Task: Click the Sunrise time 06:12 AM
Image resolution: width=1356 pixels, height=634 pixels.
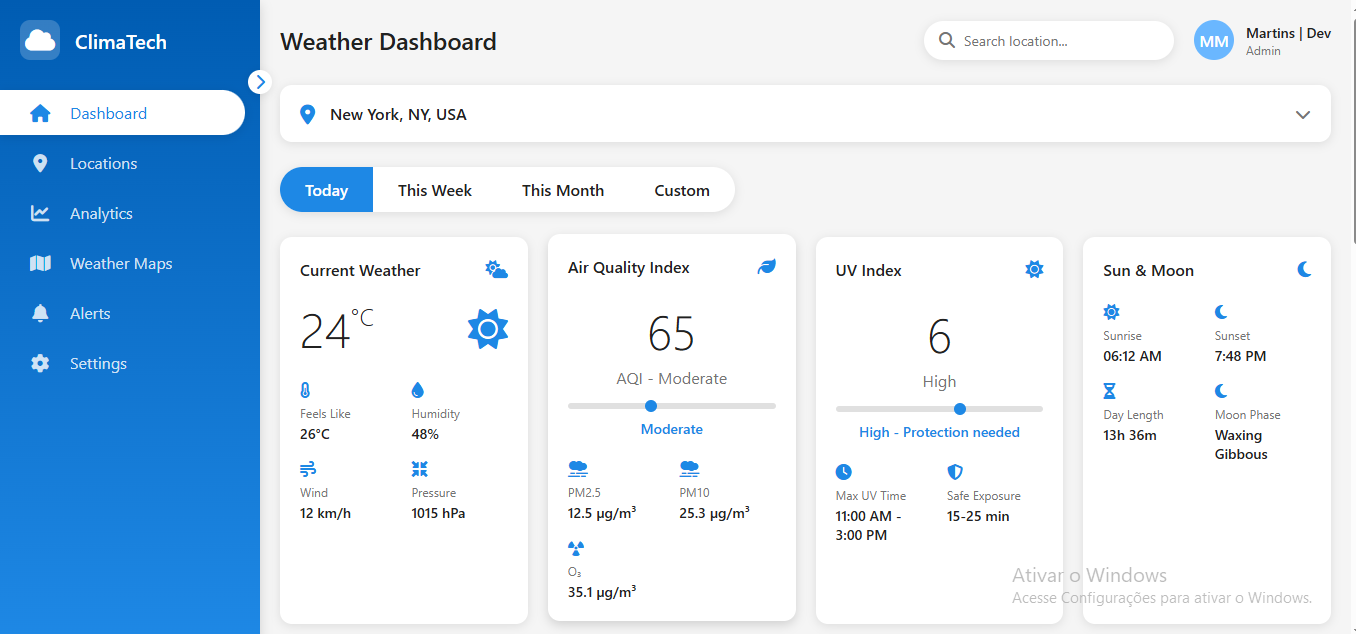Action: click(x=1132, y=356)
